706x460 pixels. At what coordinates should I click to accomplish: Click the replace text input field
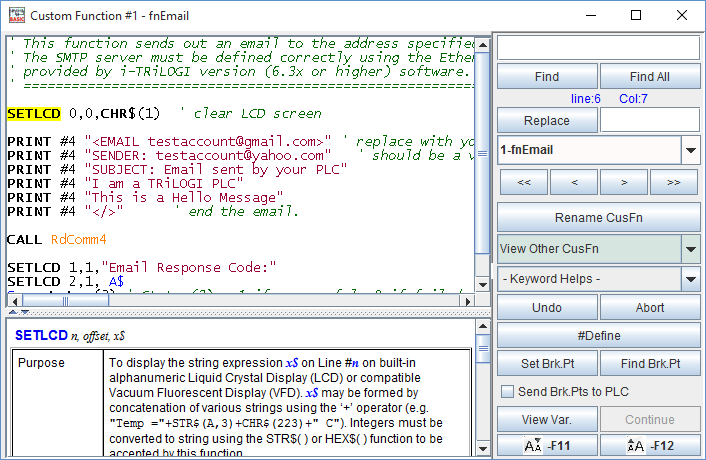tap(650, 121)
